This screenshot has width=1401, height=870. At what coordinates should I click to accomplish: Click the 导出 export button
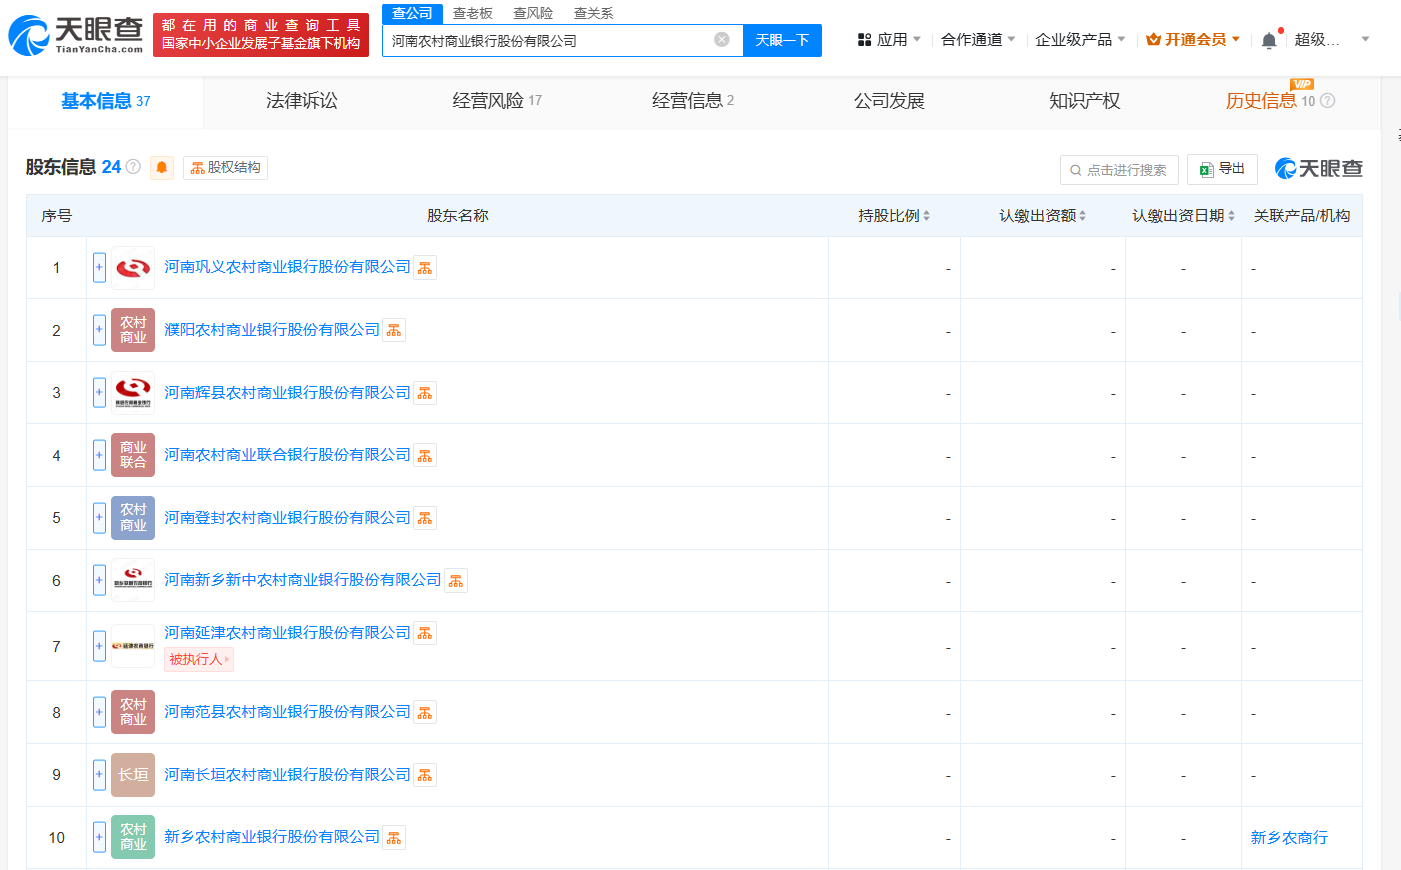[x=1222, y=169]
